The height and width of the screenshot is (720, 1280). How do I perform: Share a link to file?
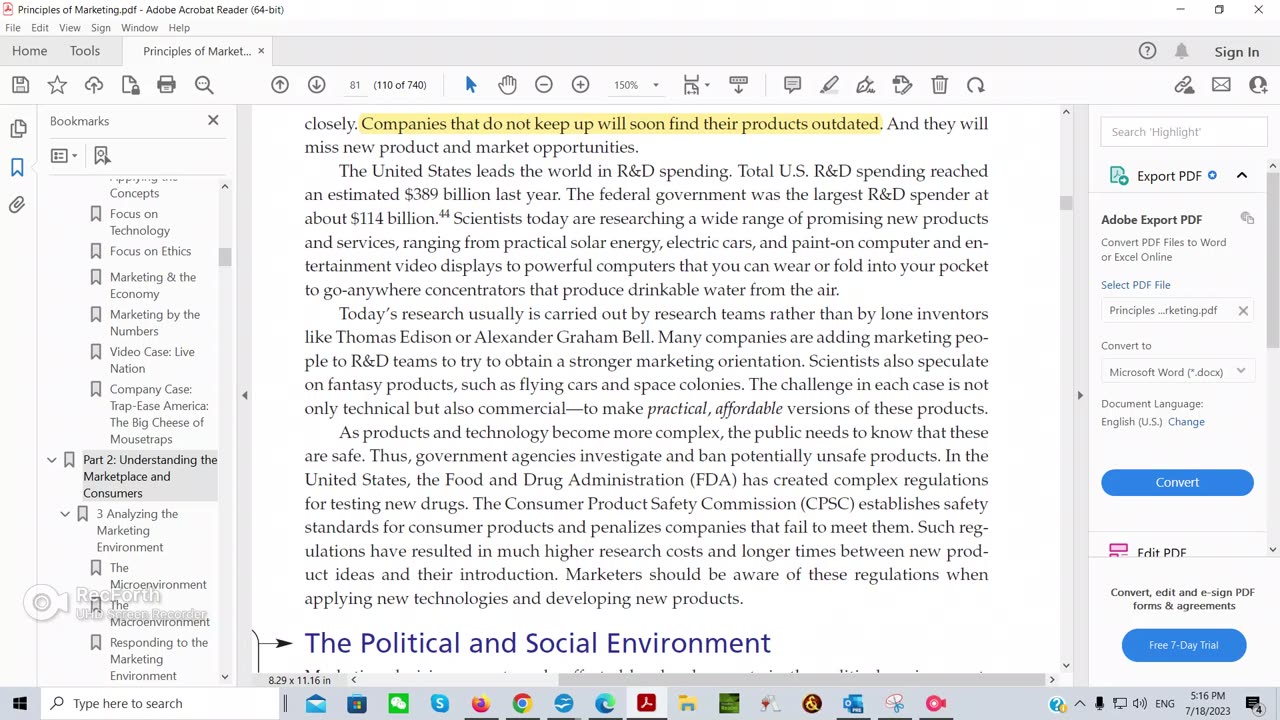tap(1184, 85)
